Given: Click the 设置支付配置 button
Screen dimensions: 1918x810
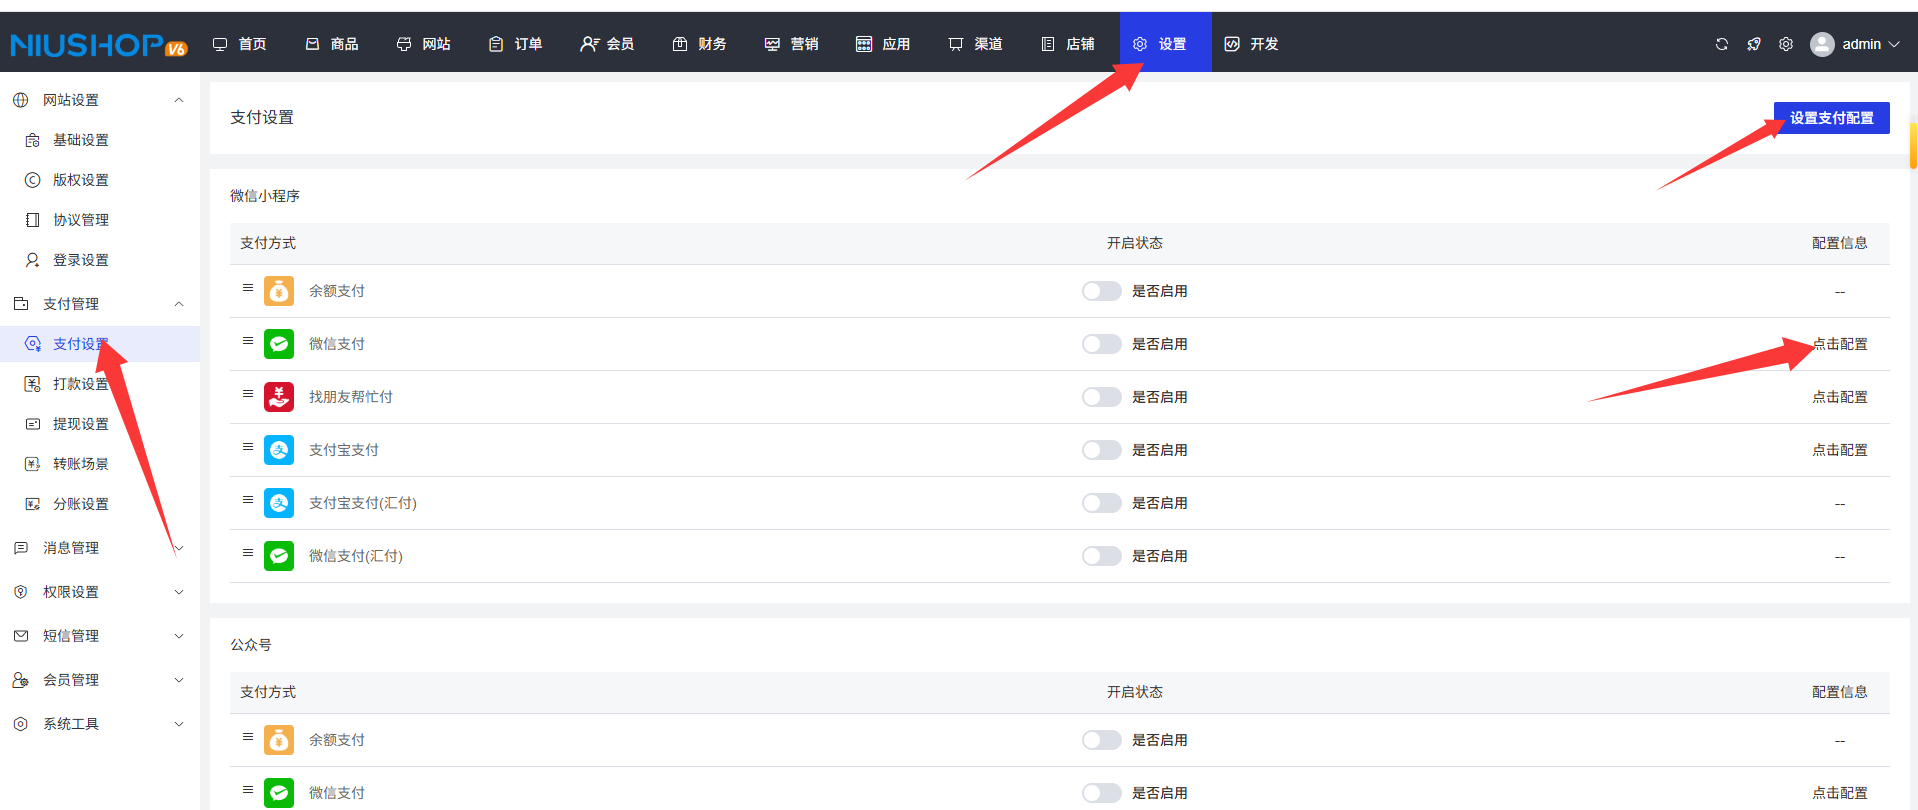Looking at the screenshot, I should tap(1832, 118).
